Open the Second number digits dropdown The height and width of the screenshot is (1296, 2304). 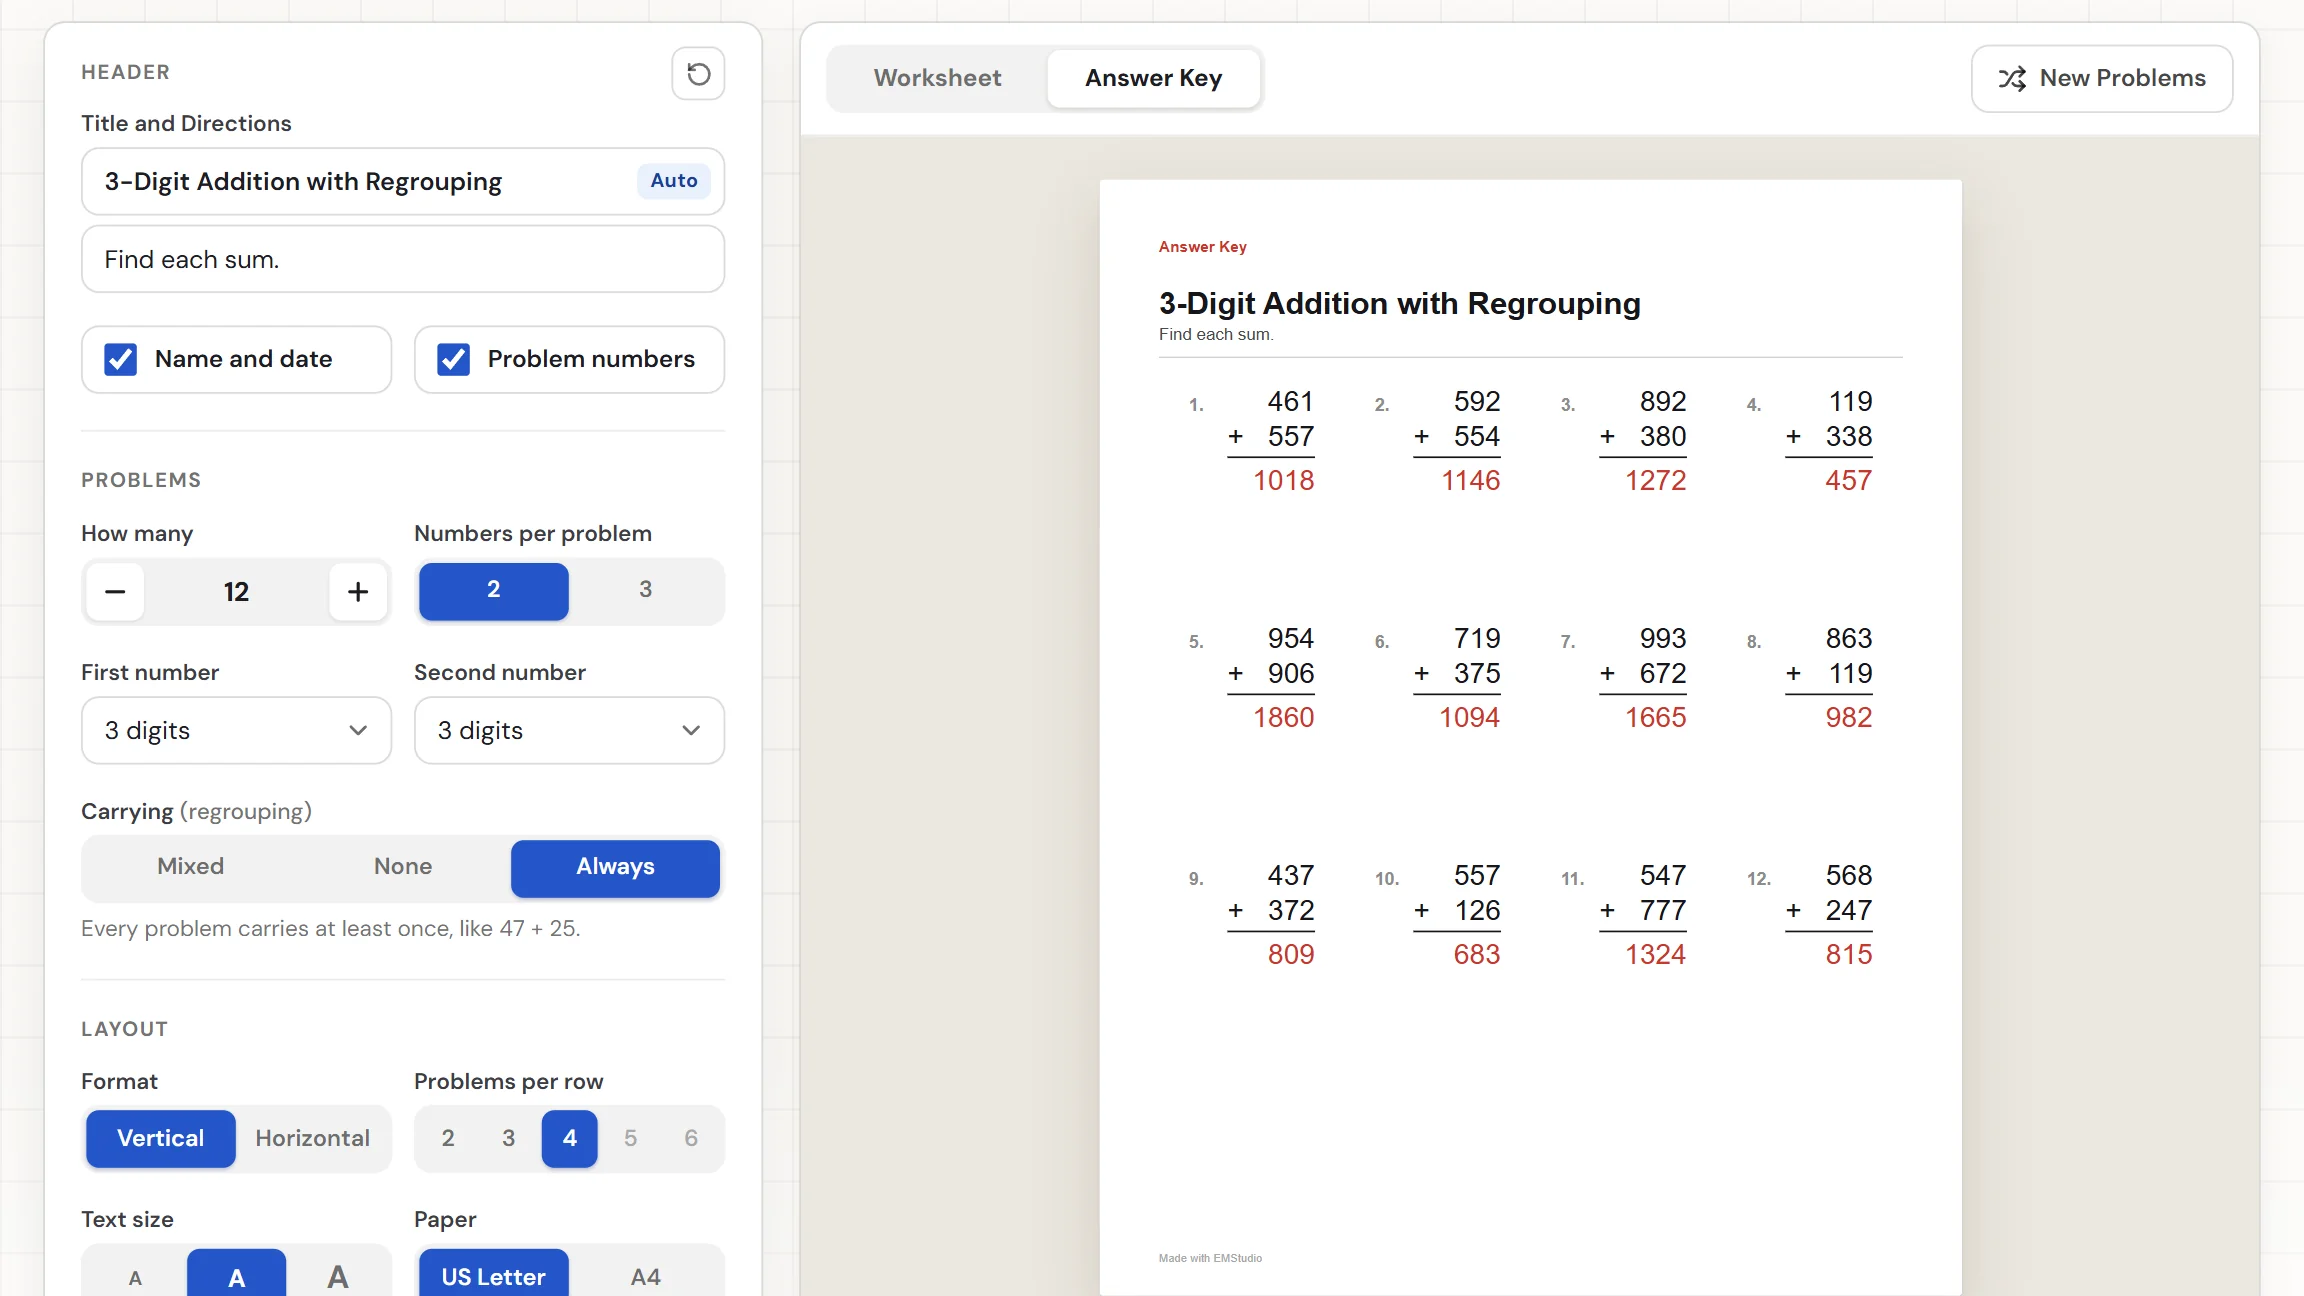point(569,730)
